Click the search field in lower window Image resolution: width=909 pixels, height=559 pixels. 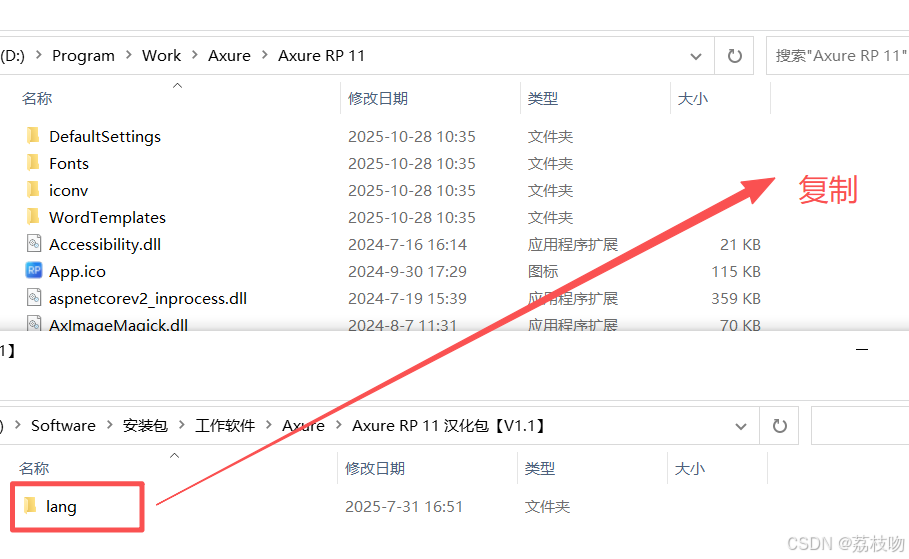860,426
